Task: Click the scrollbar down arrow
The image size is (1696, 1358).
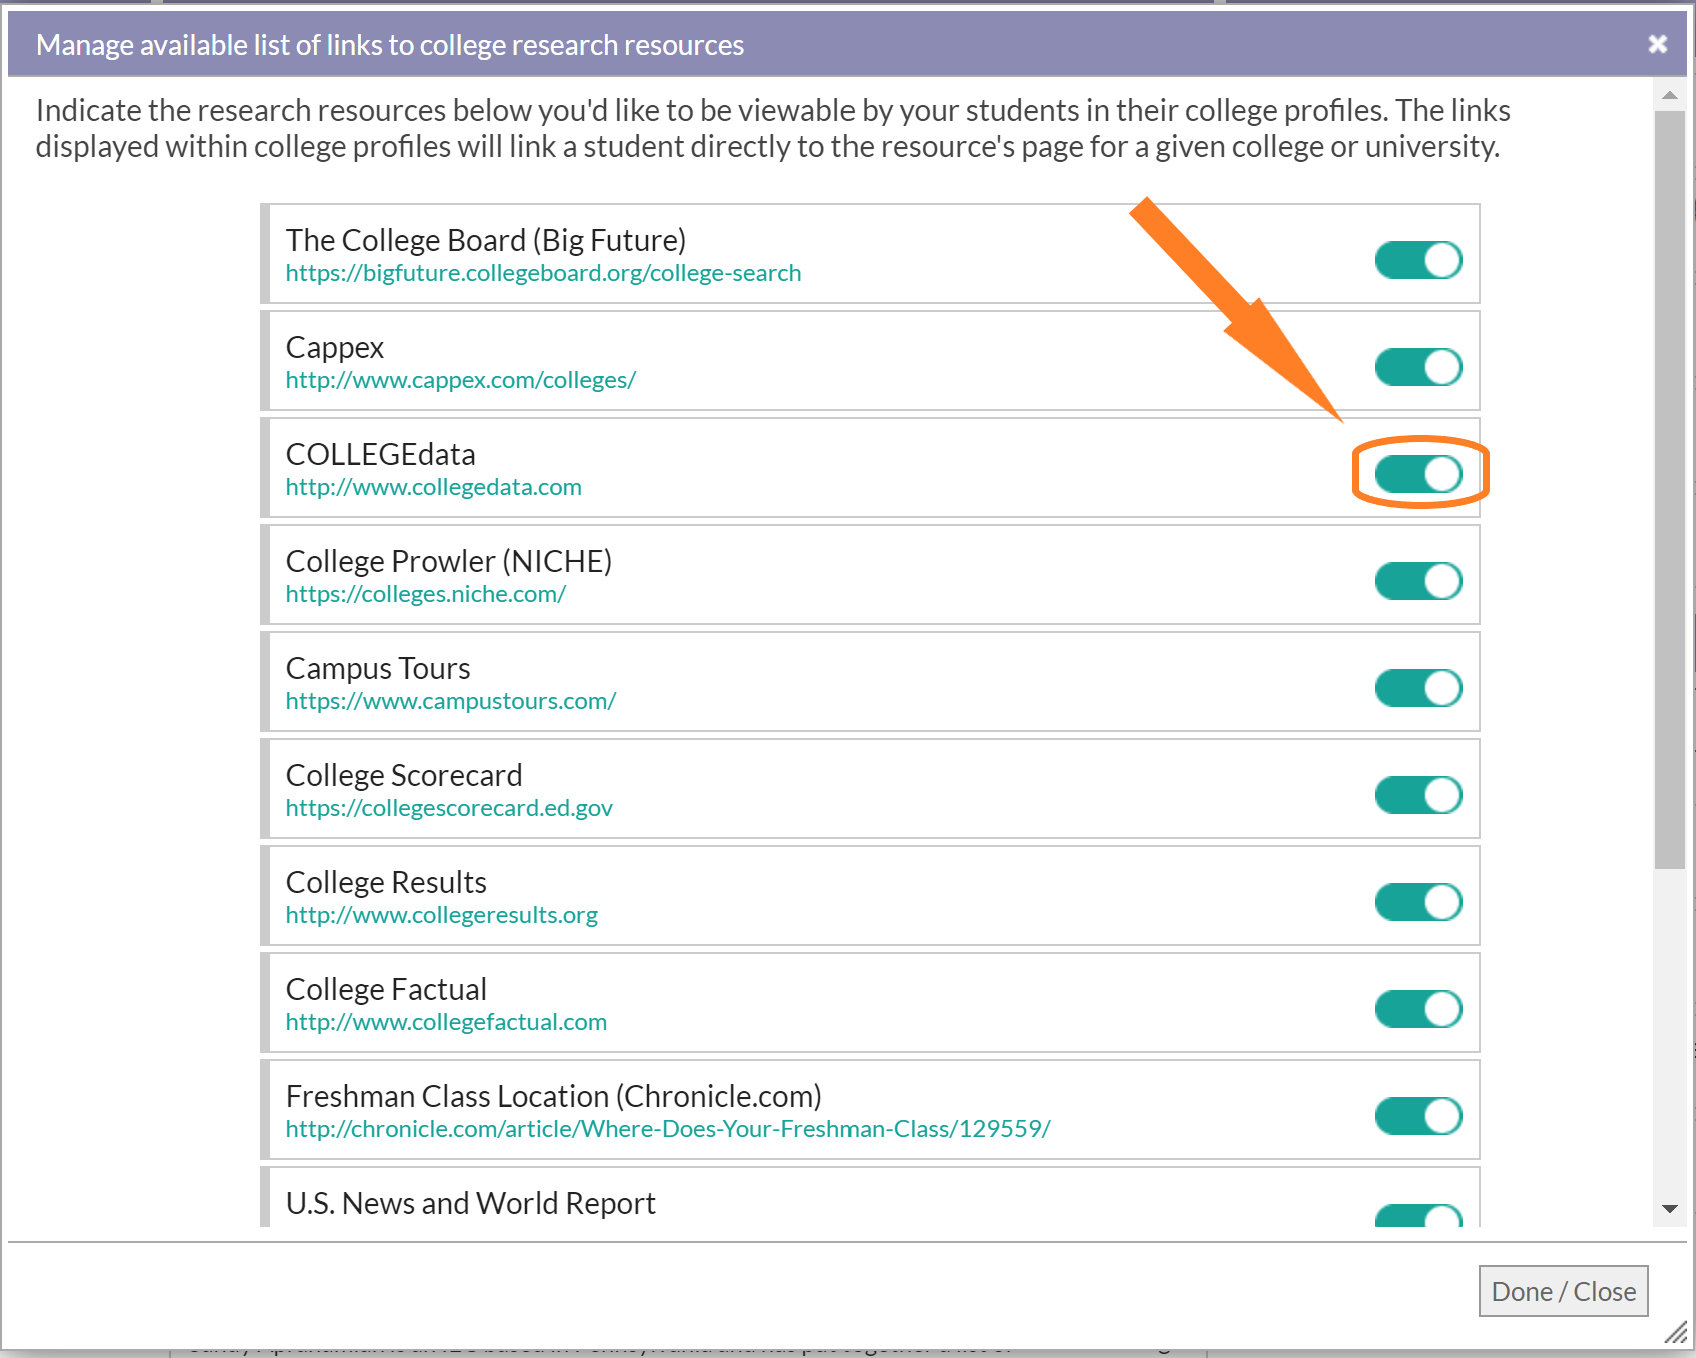Action: point(1669,1209)
